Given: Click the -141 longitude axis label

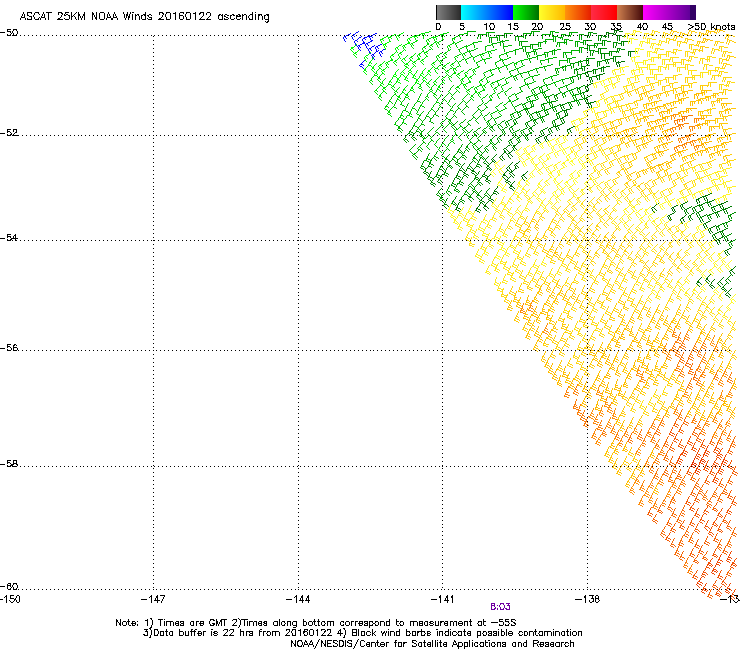Looking at the screenshot, I should point(443,599).
